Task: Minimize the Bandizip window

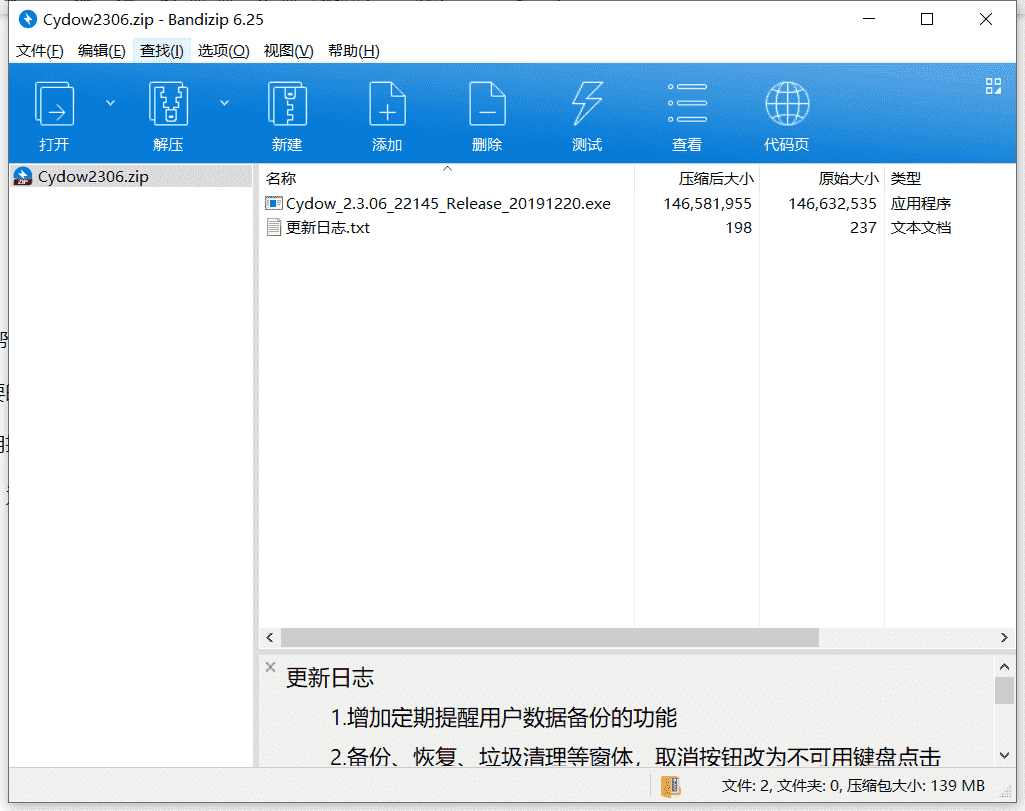Action: 869,20
